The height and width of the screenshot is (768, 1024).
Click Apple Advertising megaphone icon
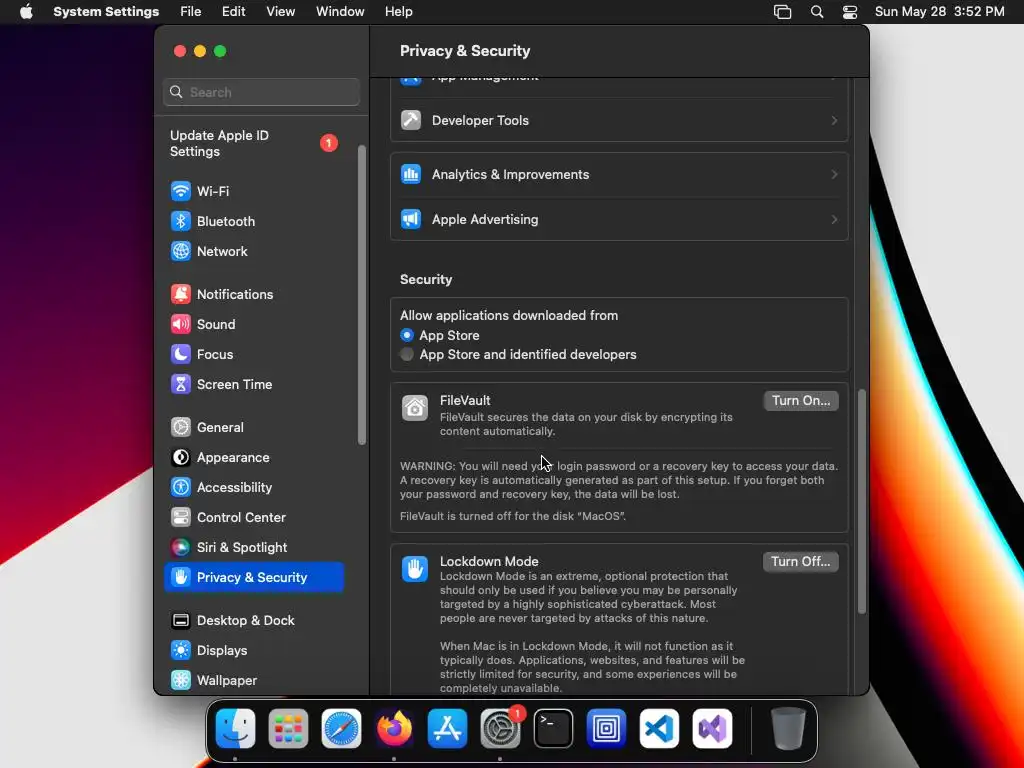point(411,219)
